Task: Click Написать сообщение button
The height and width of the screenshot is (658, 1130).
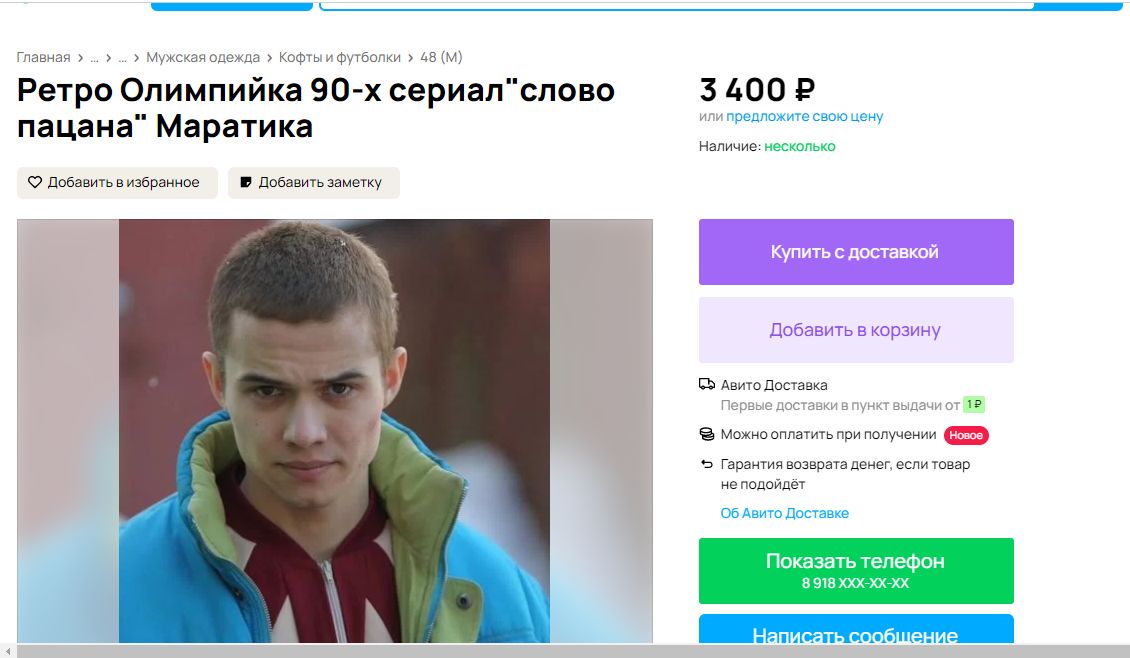Action: click(856, 629)
